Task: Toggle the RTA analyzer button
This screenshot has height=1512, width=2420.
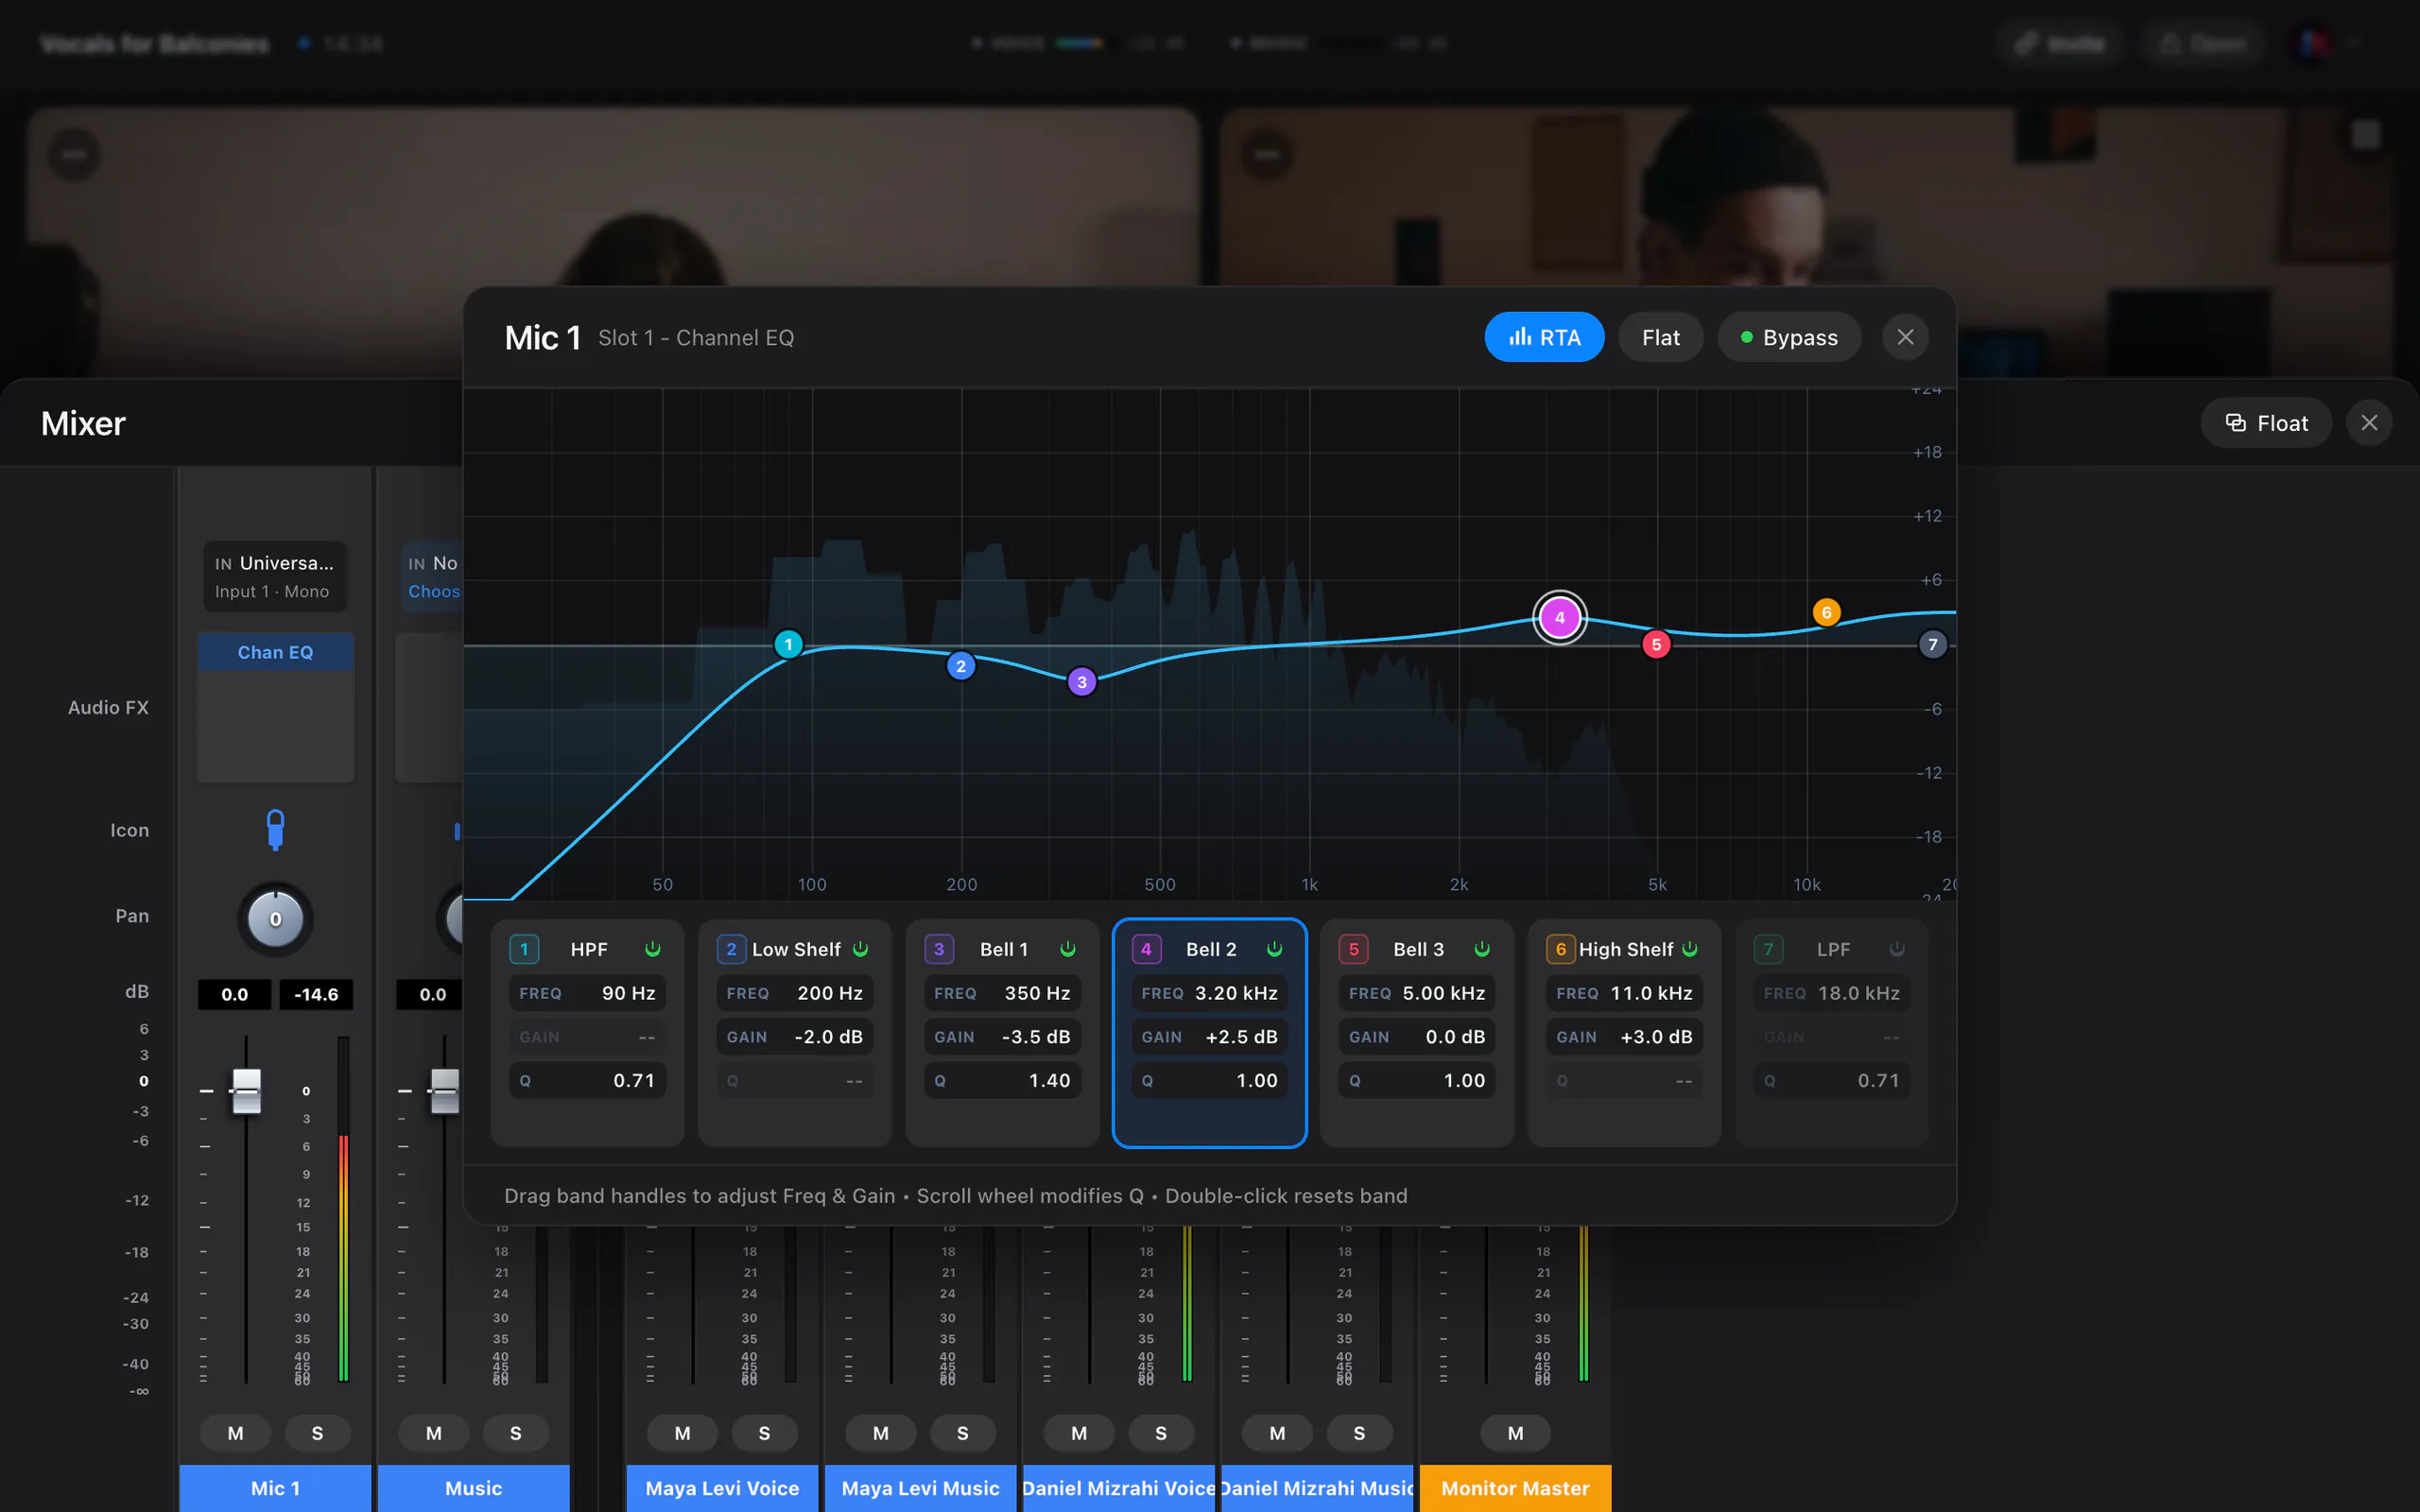Action: click(x=1544, y=337)
